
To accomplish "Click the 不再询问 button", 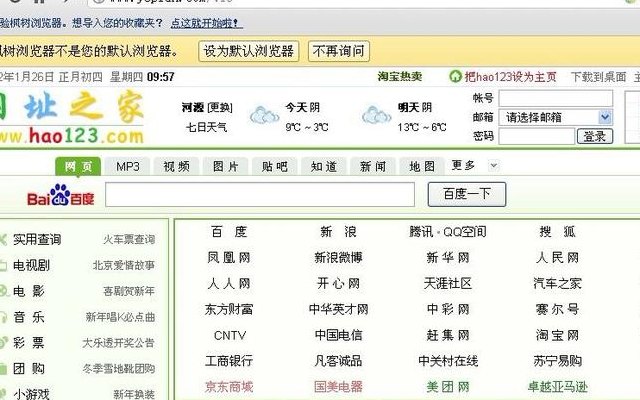I will click(x=338, y=51).
